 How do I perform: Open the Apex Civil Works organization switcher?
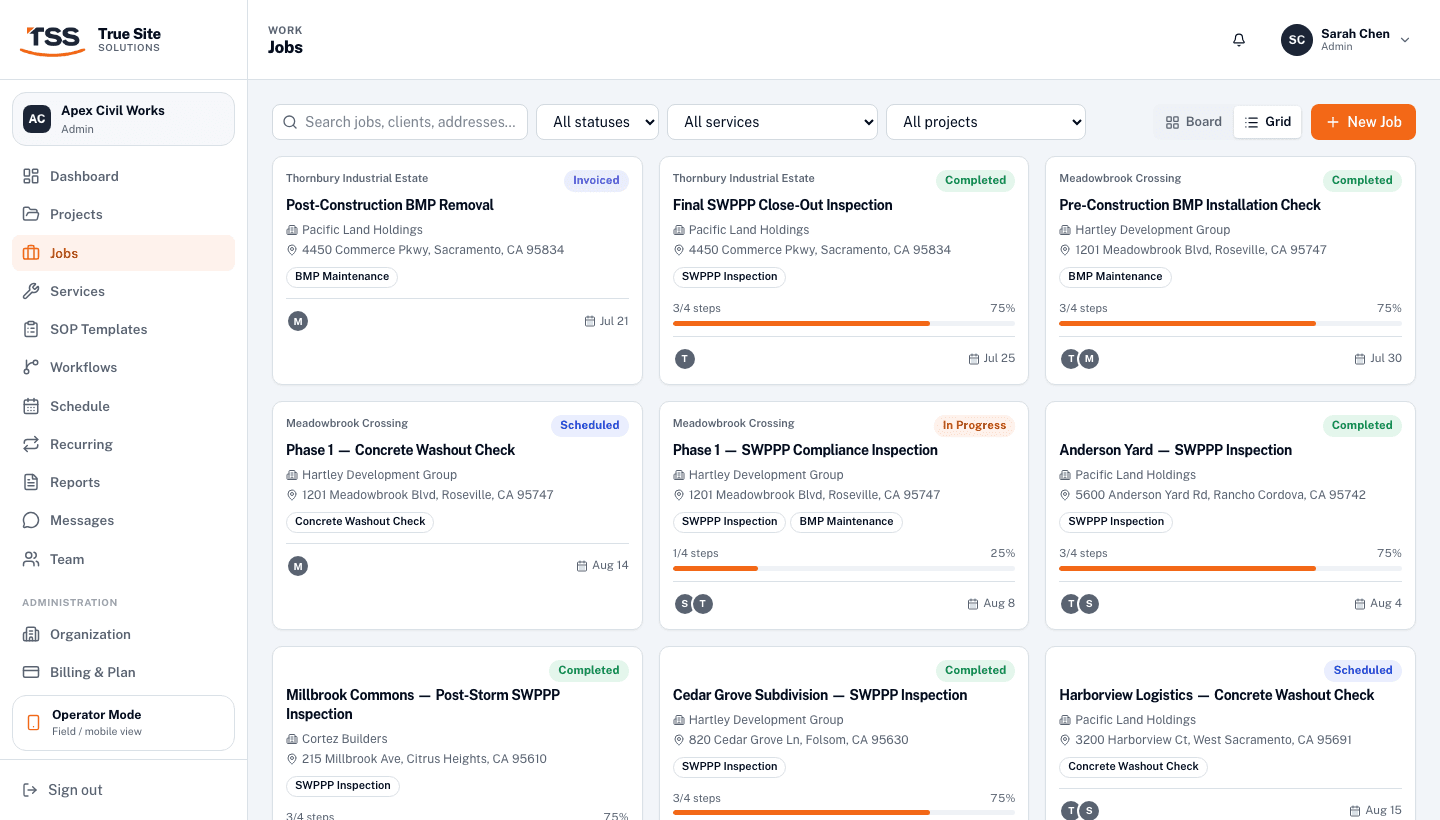point(123,119)
